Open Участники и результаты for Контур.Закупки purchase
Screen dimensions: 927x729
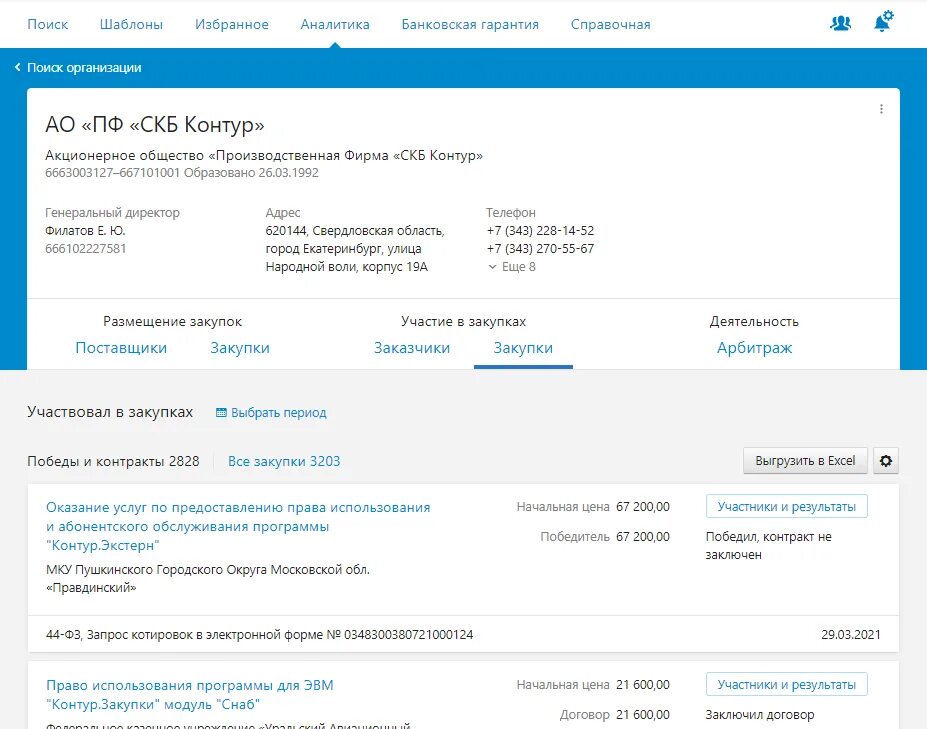tap(786, 685)
